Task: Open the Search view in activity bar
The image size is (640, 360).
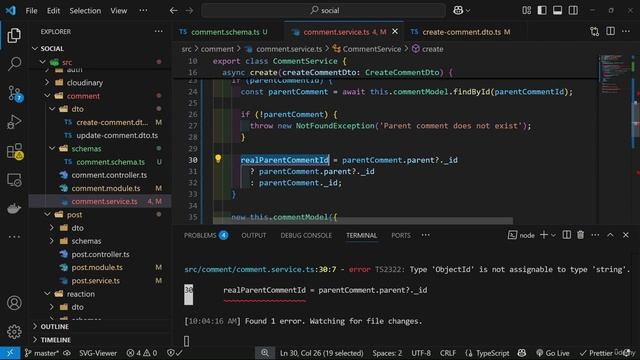Action: click(x=14, y=64)
